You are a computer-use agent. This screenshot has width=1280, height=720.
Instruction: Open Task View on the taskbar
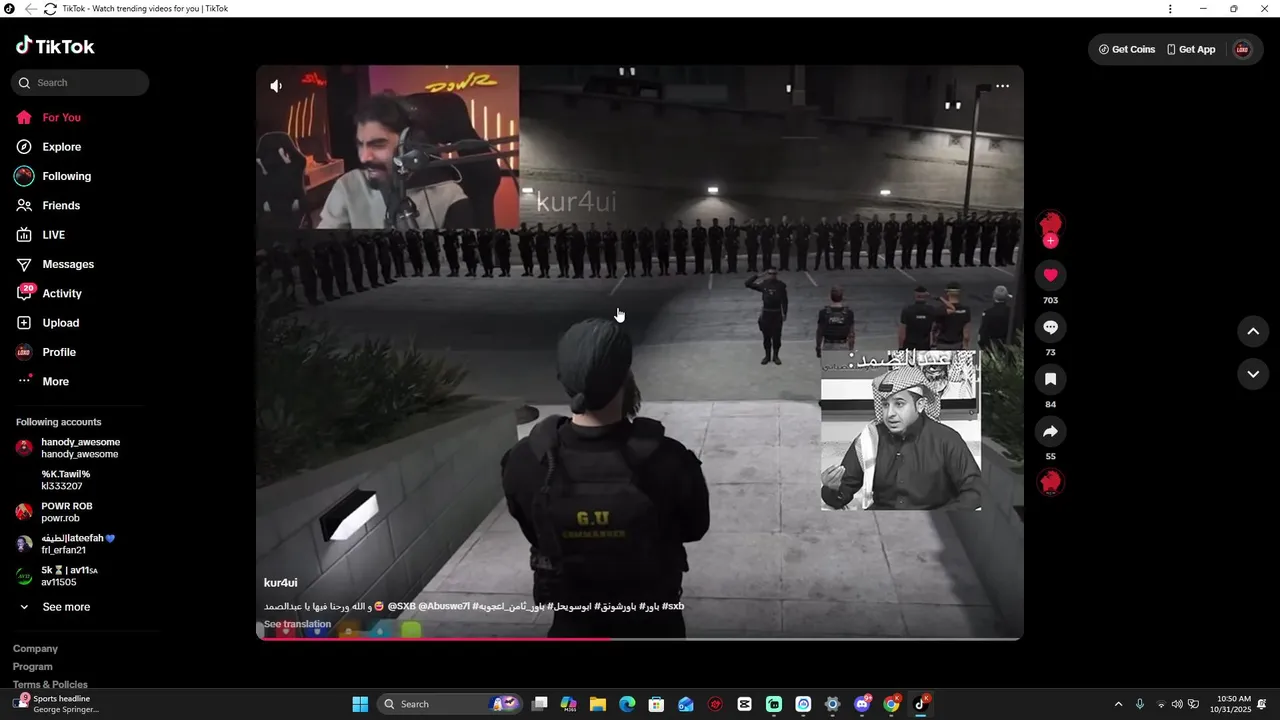pos(539,704)
